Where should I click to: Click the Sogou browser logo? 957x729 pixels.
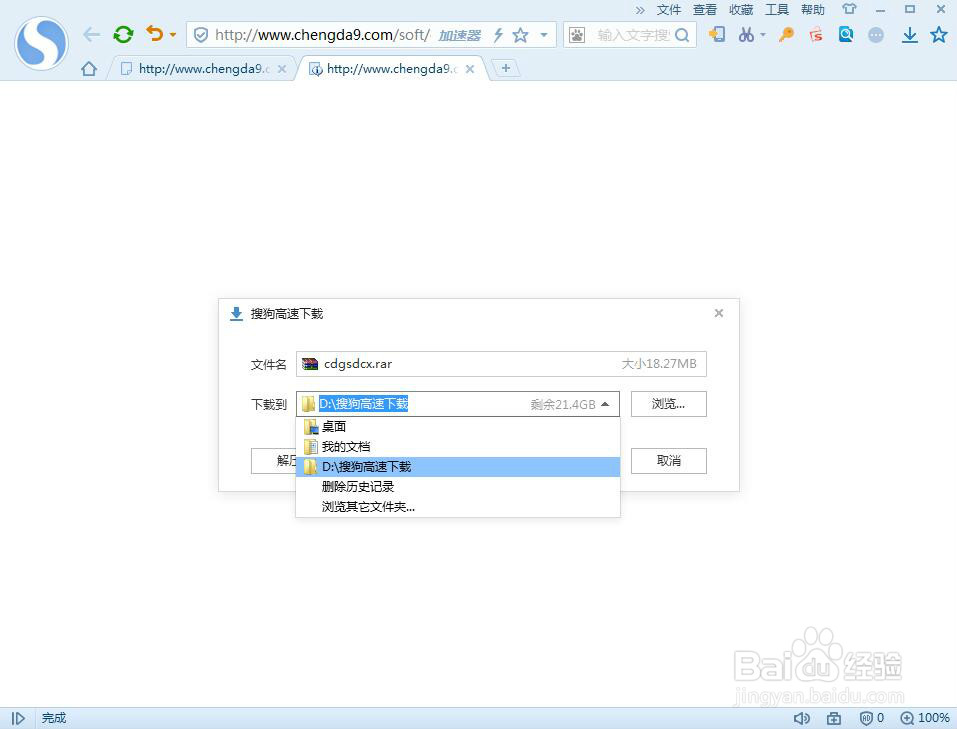42,43
